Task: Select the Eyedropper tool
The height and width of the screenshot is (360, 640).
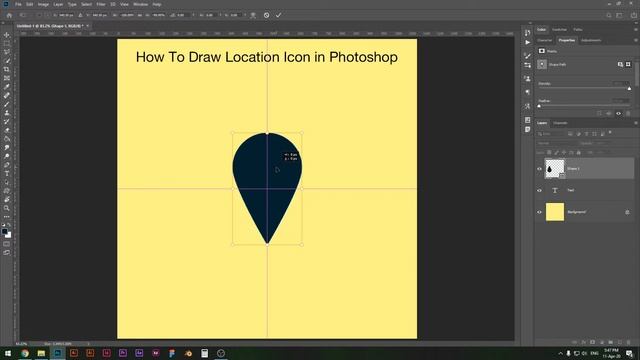Action: 7,87
